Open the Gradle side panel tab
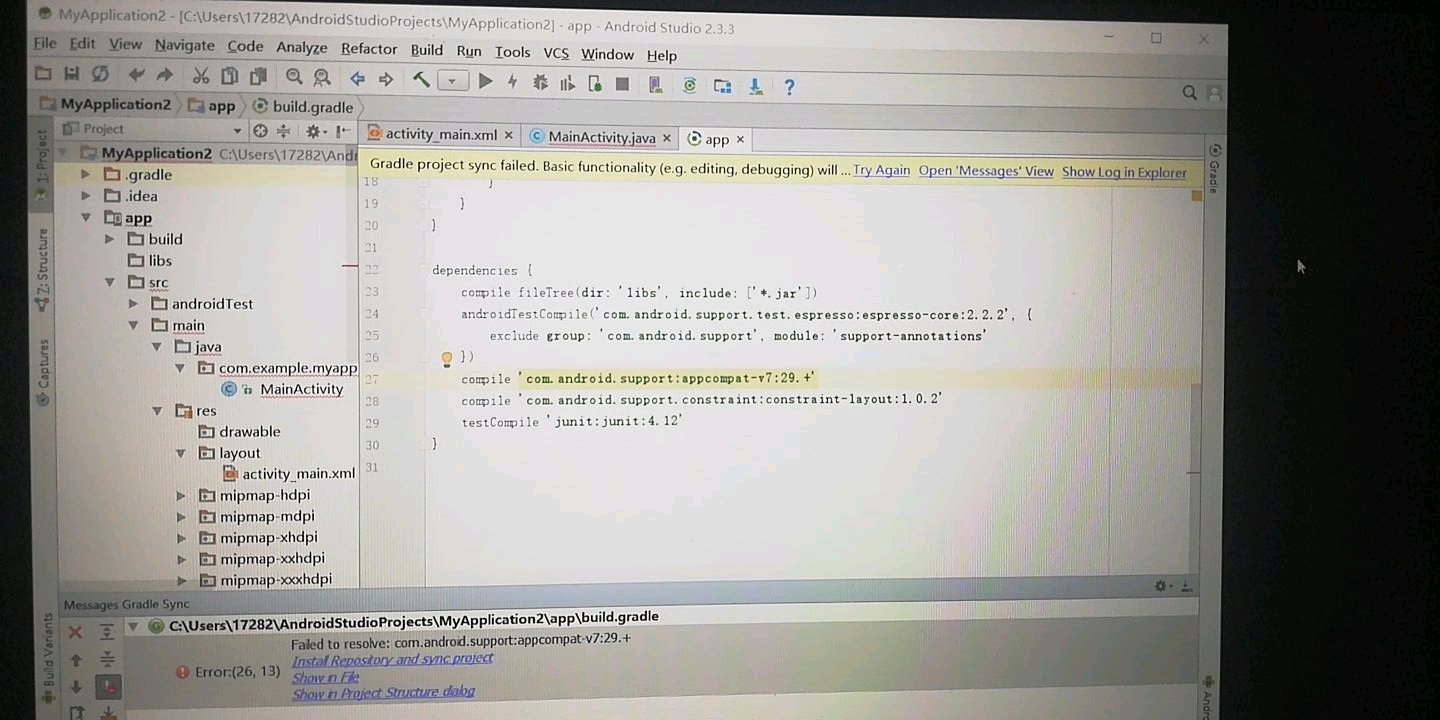 click(x=1214, y=170)
